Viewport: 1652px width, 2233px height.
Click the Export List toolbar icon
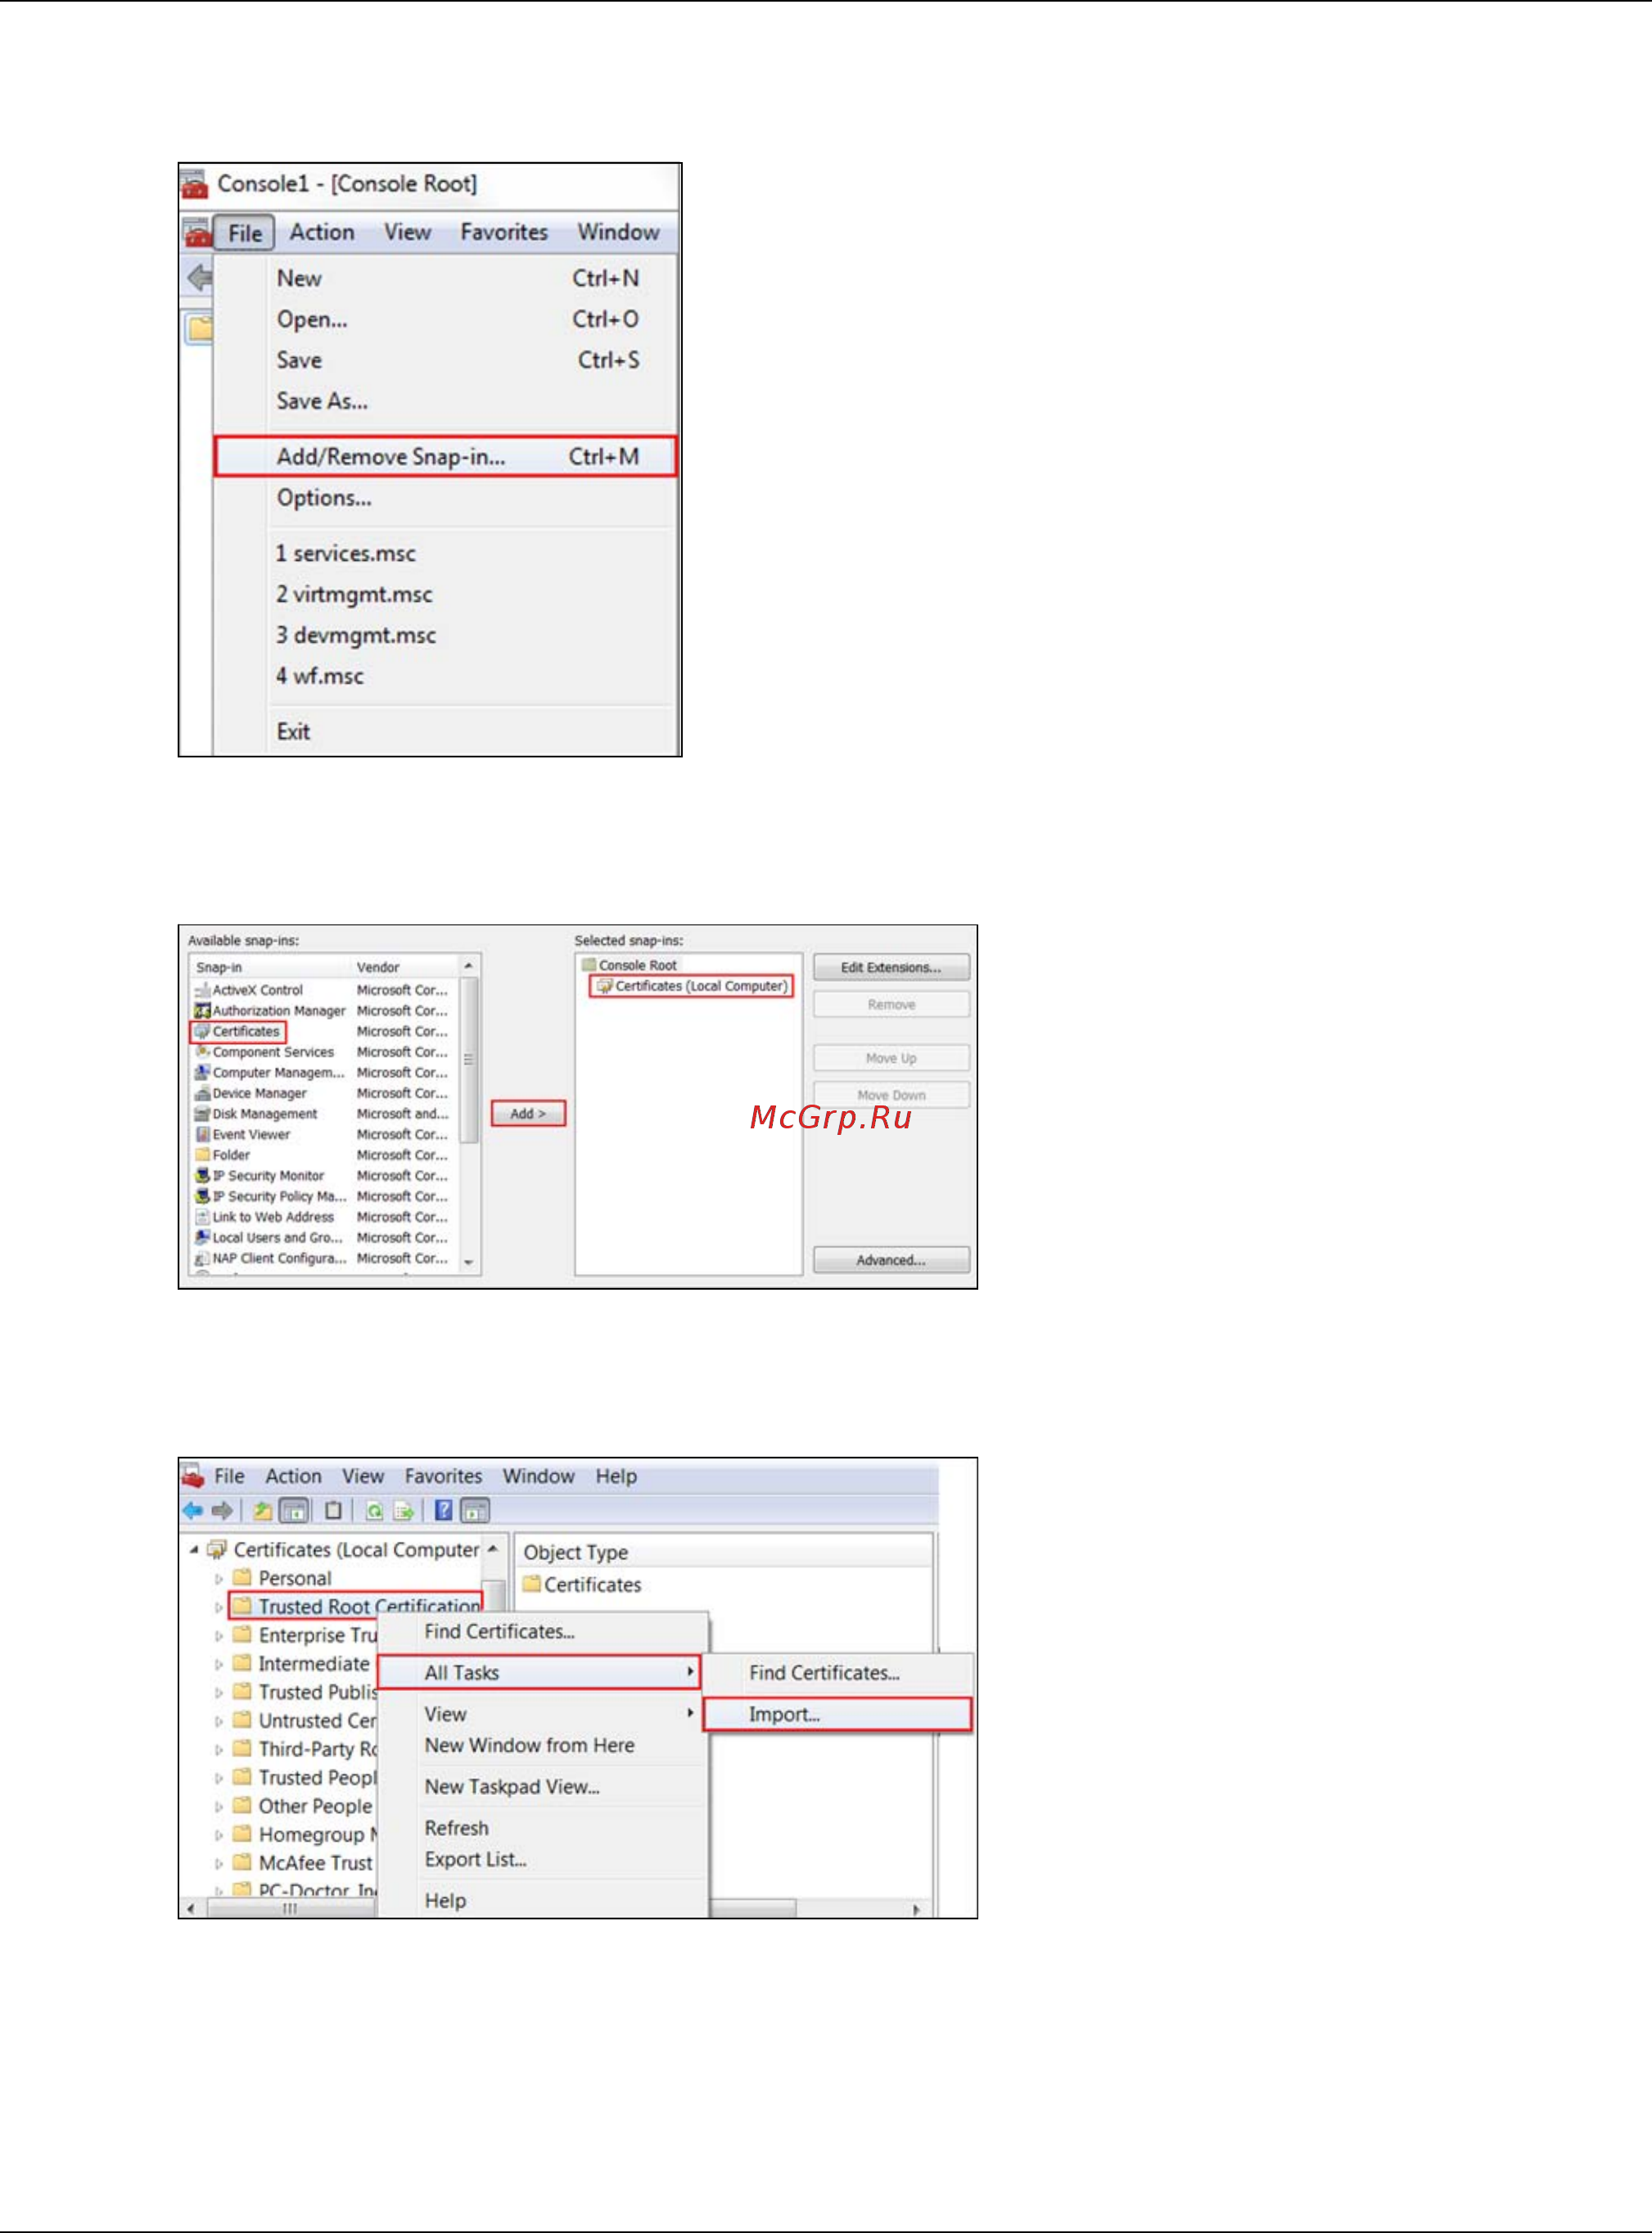404,1510
